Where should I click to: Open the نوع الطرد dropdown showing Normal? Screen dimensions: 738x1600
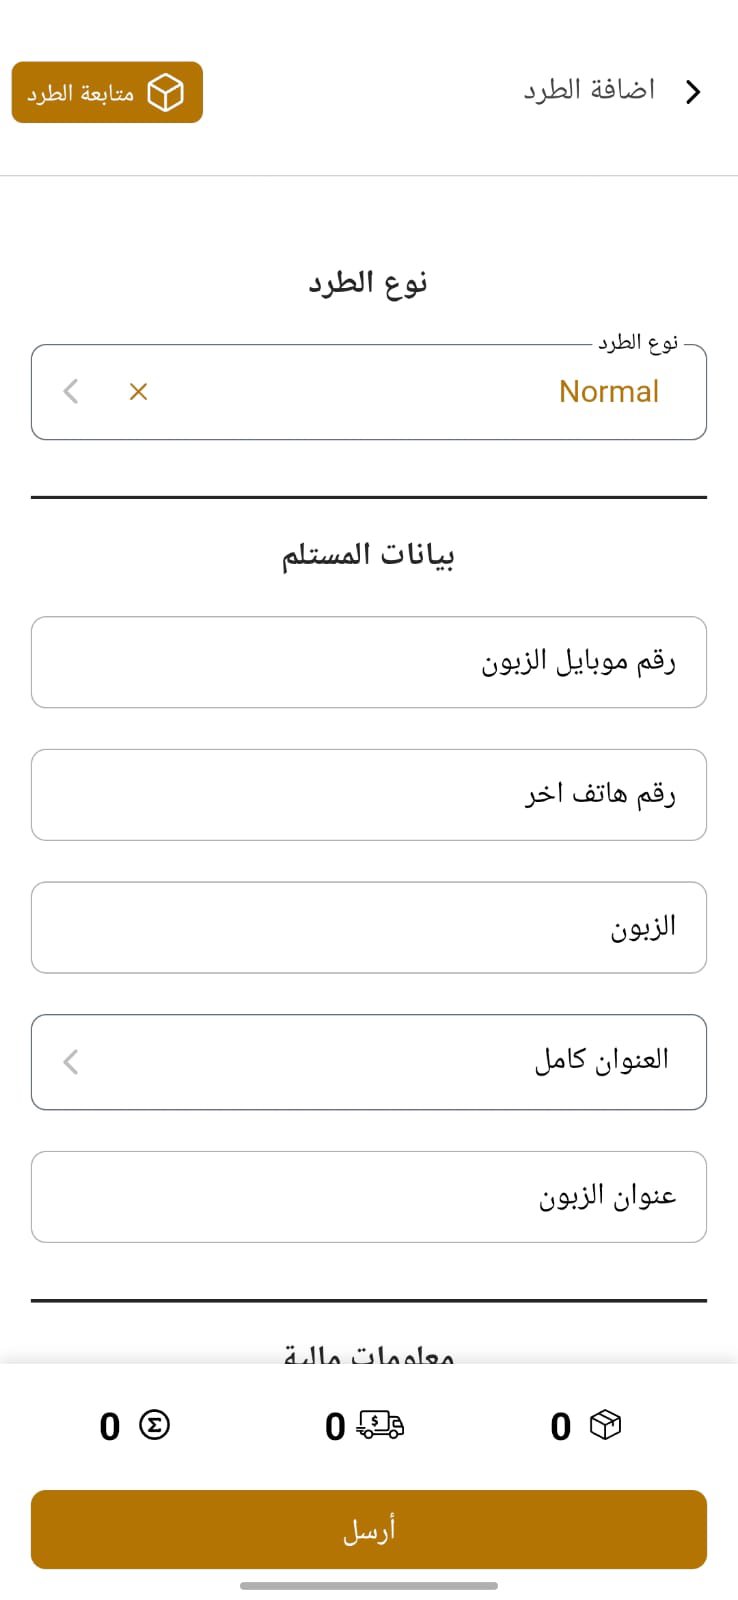click(400, 392)
